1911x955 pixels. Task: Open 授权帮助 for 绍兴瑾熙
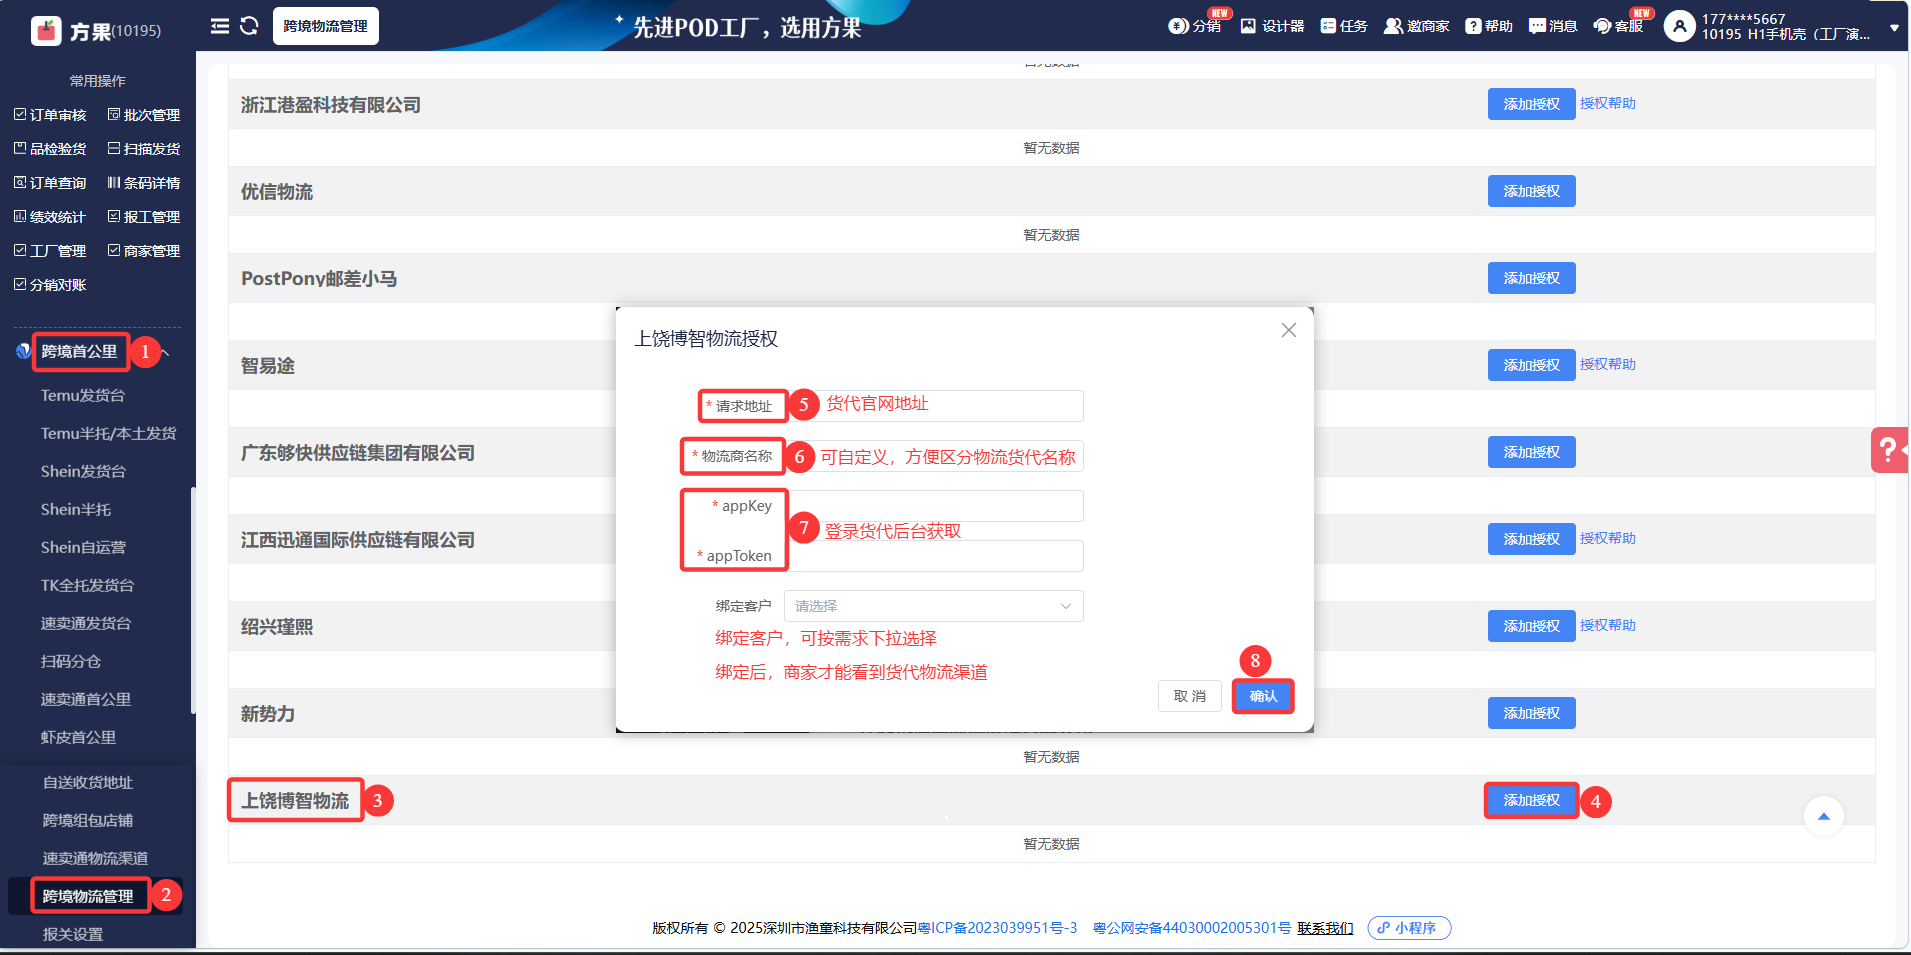(x=1608, y=626)
